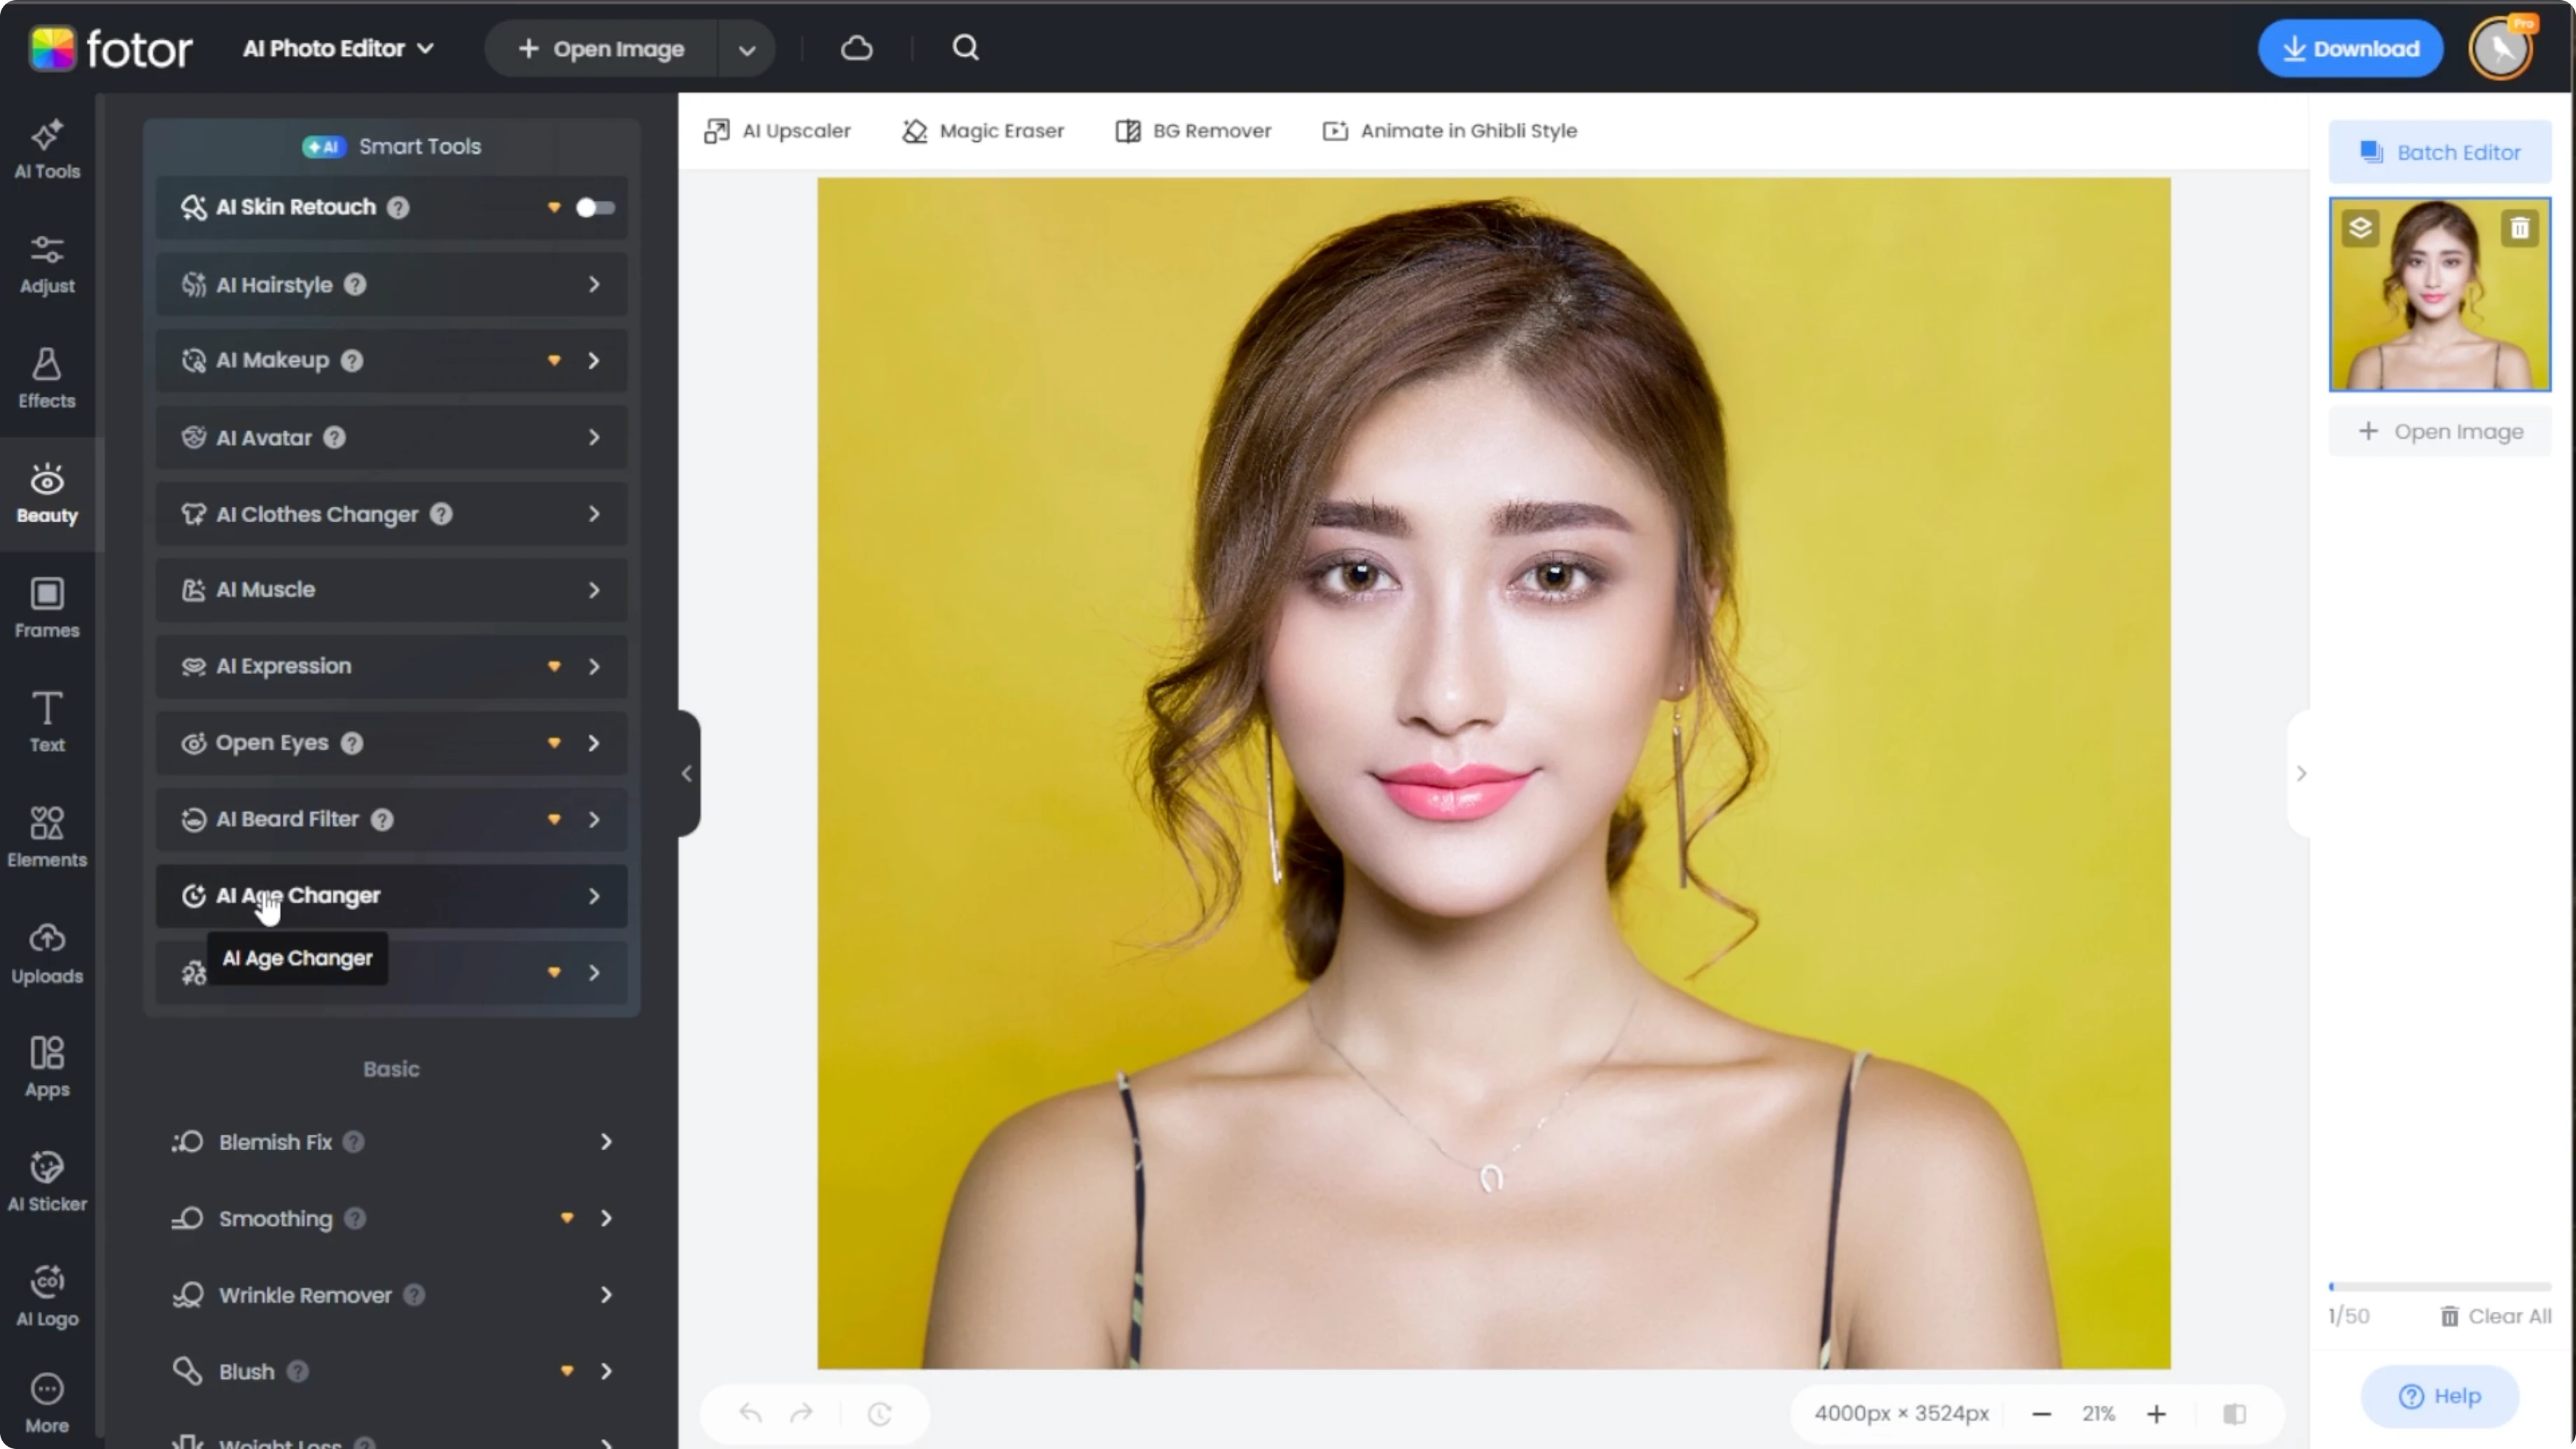This screenshot has height=1449, width=2576.
Task: Open the Adjust sidebar panel
Action: click(47, 265)
